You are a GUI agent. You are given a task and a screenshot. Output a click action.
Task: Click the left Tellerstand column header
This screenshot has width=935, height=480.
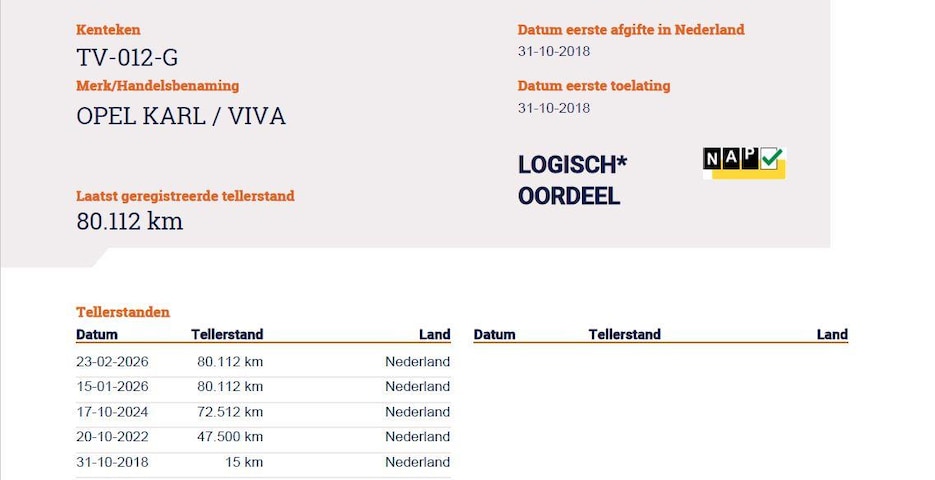point(227,334)
